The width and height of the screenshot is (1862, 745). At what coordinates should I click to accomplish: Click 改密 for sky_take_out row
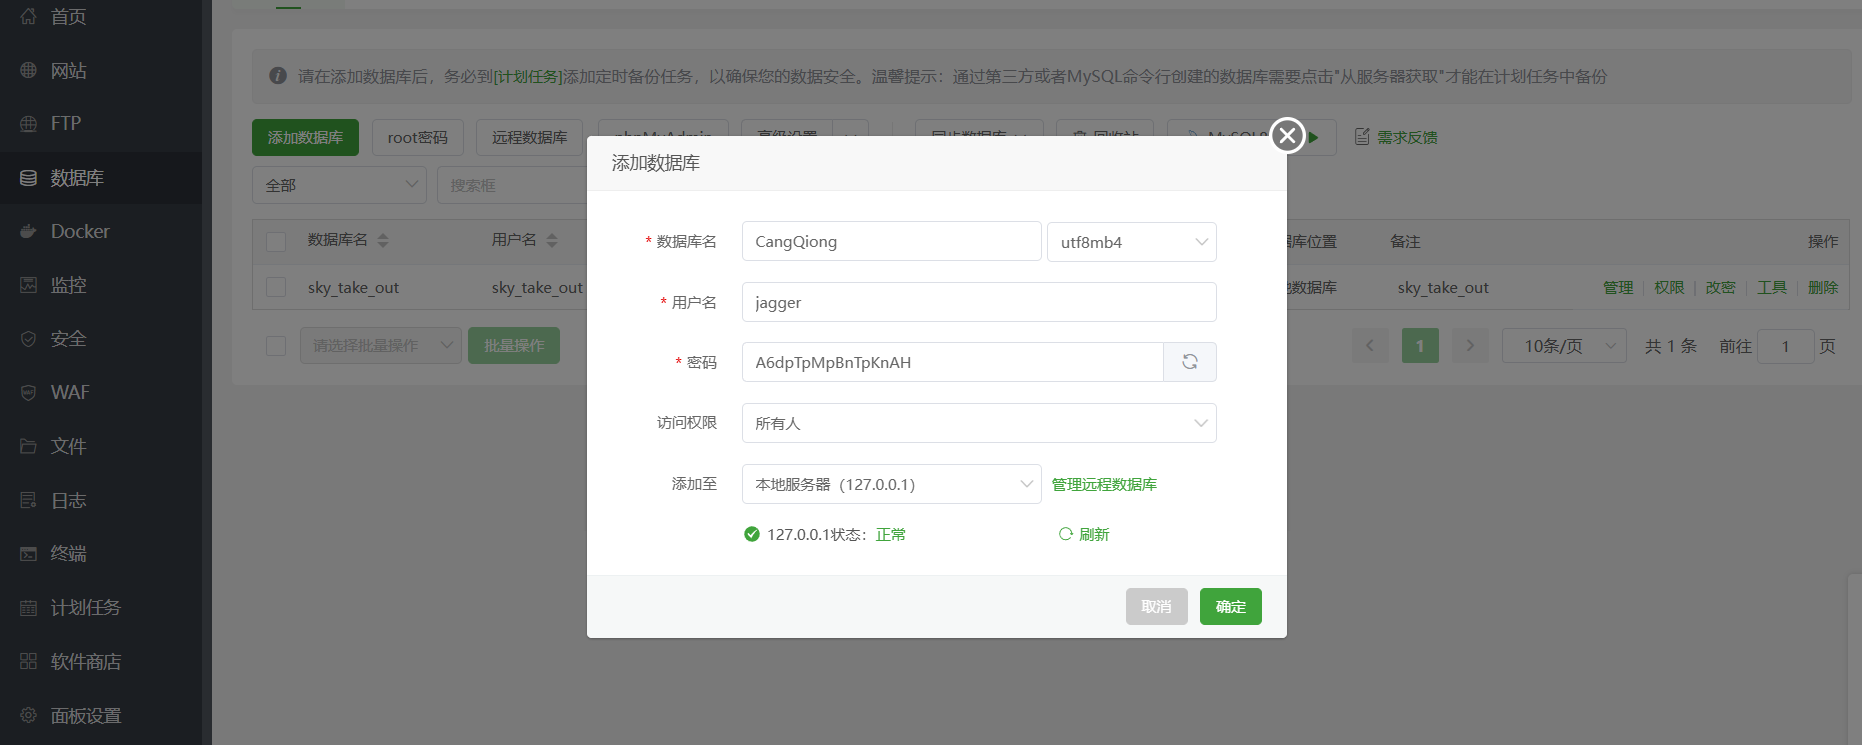click(x=1720, y=287)
